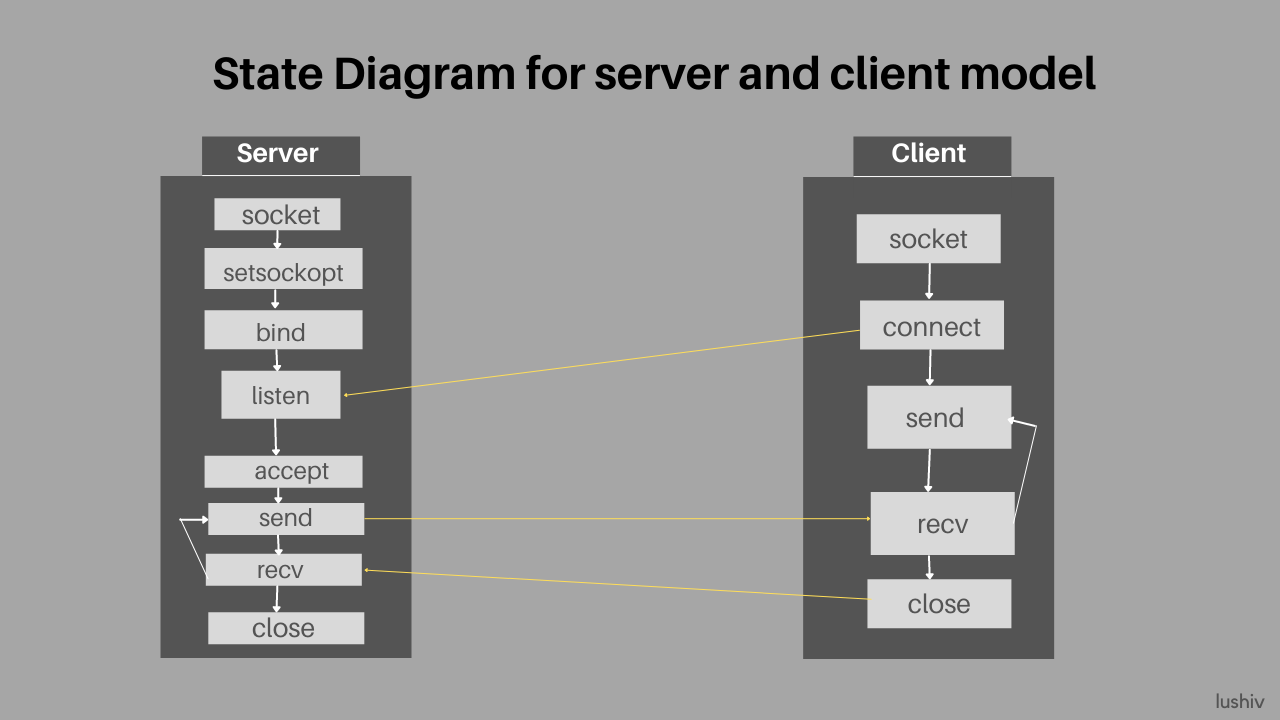1280x720 pixels.
Task: Select the listen box in Server flow
Action: [281, 394]
